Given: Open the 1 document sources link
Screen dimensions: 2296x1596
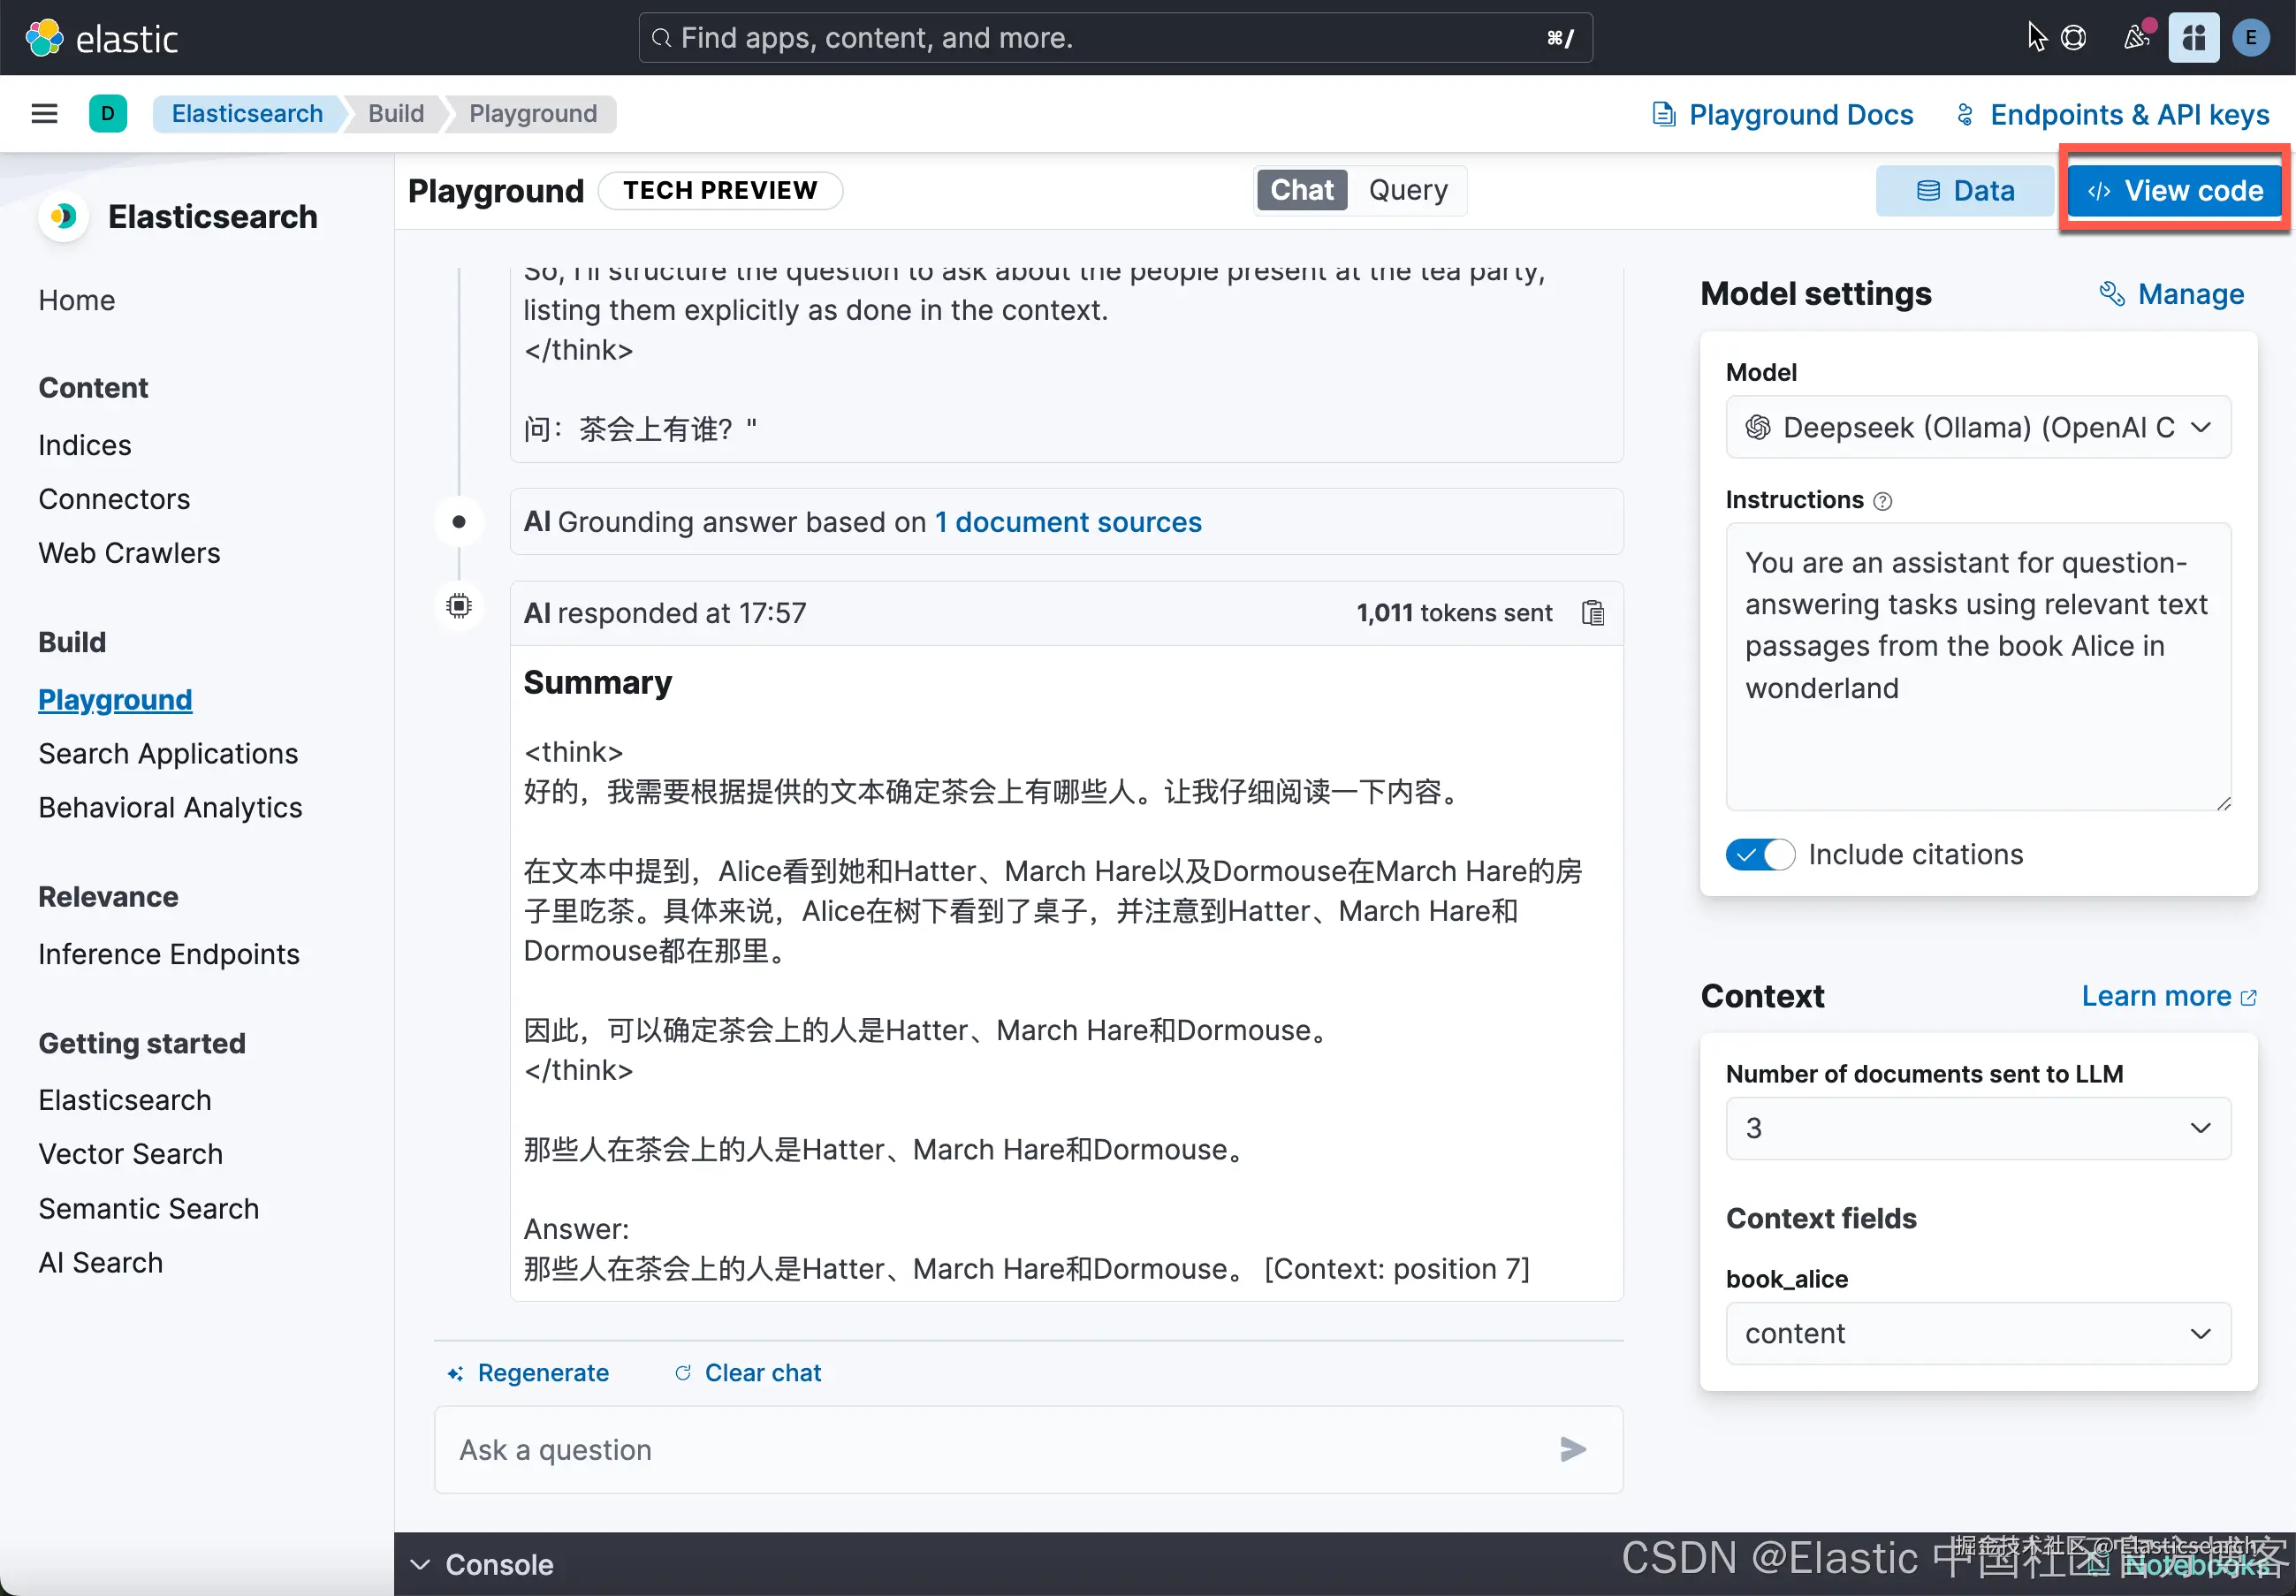Looking at the screenshot, I should click(x=1068, y=522).
